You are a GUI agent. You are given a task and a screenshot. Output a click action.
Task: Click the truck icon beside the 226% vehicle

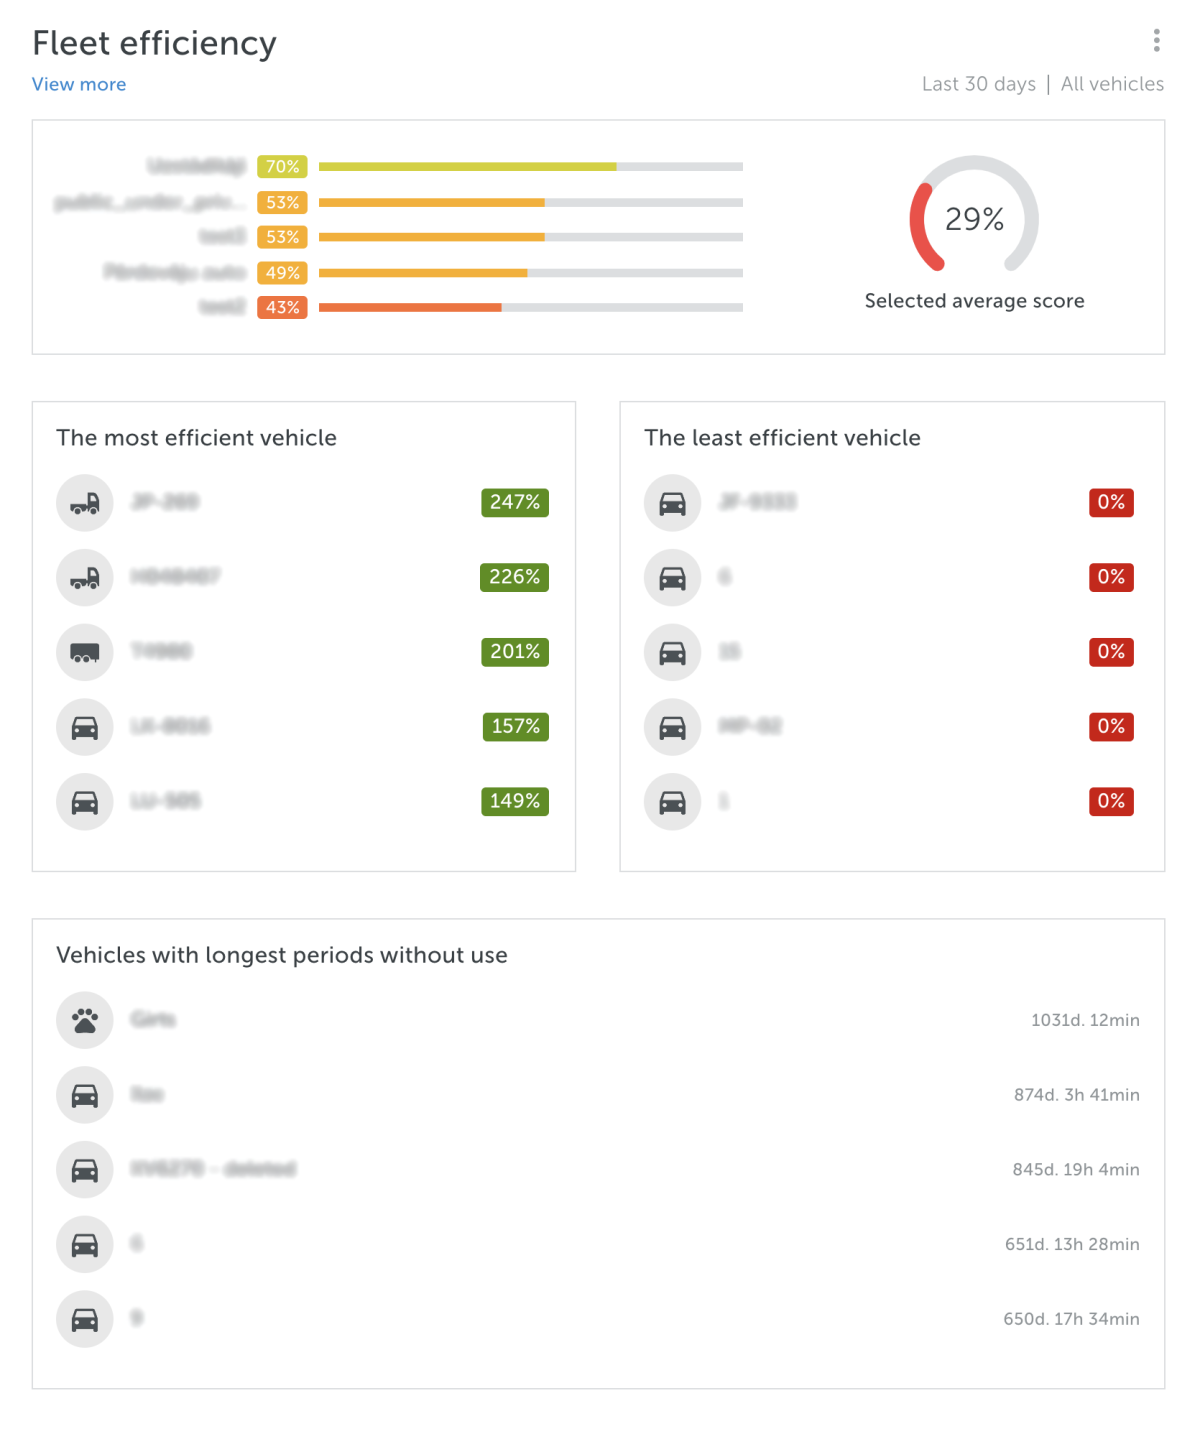tap(84, 577)
